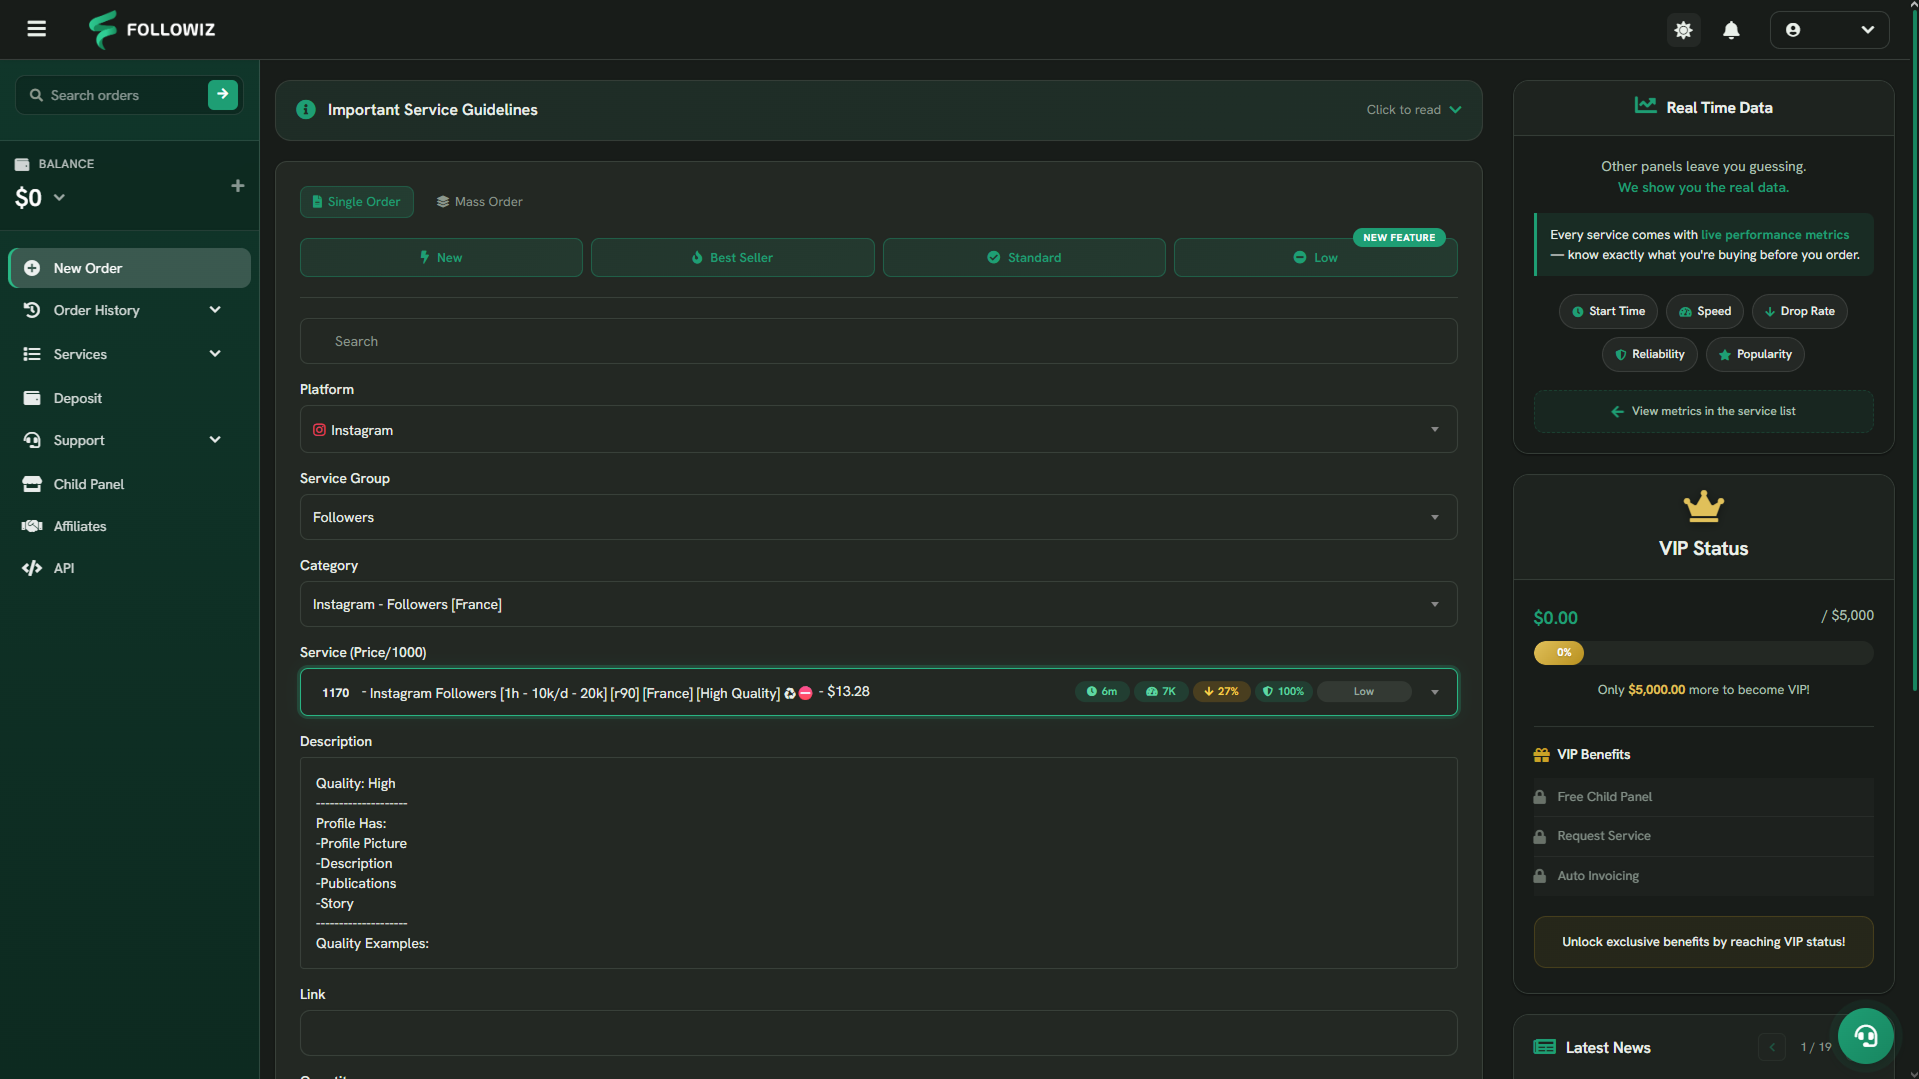Click Request Service locked benefit

pyautogui.click(x=1703, y=836)
